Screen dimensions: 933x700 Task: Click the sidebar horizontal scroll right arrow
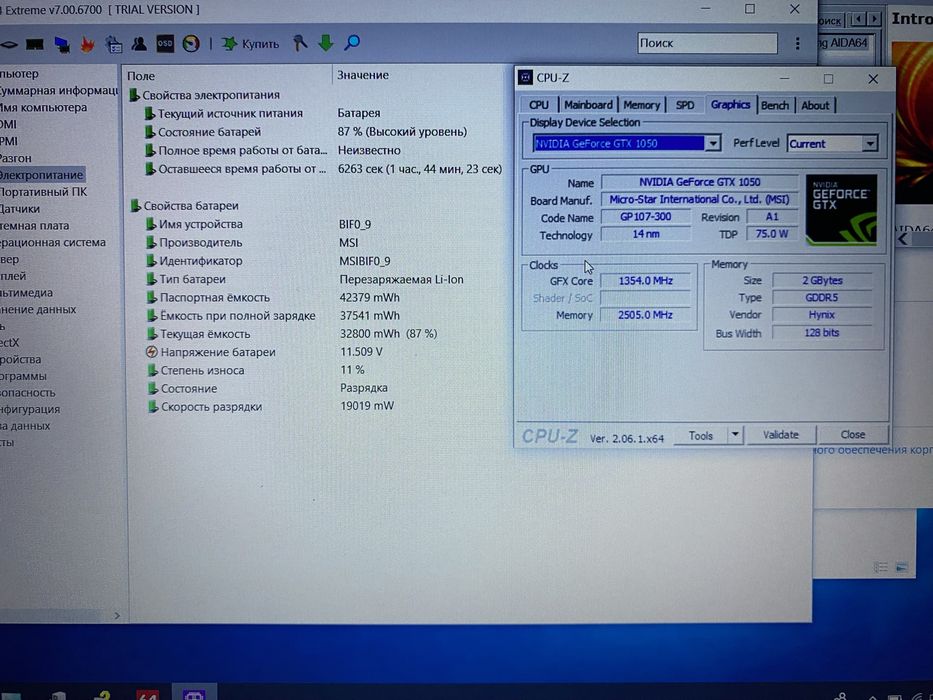point(117,616)
